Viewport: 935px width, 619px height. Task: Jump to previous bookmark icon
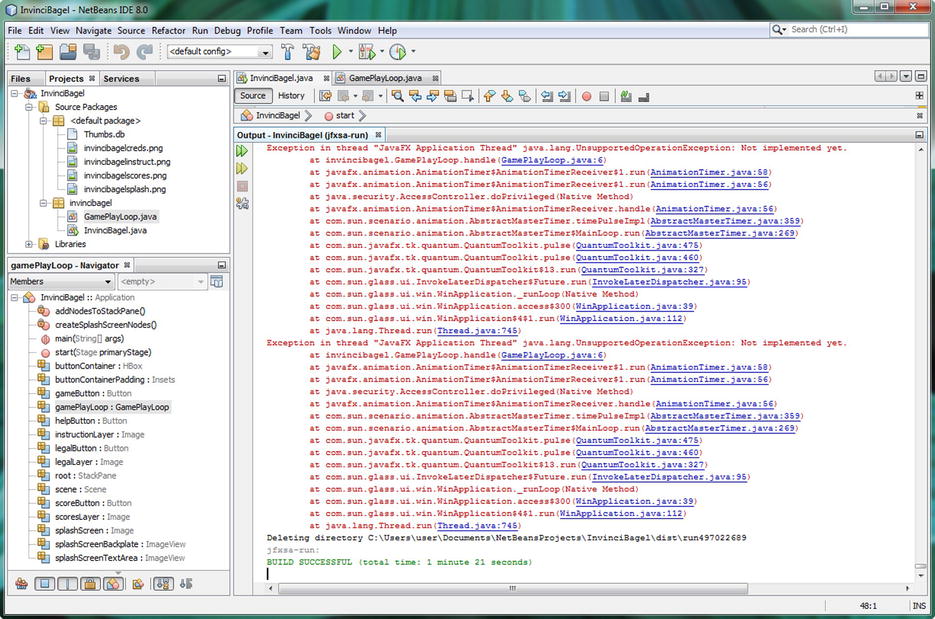[x=489, y=96]
